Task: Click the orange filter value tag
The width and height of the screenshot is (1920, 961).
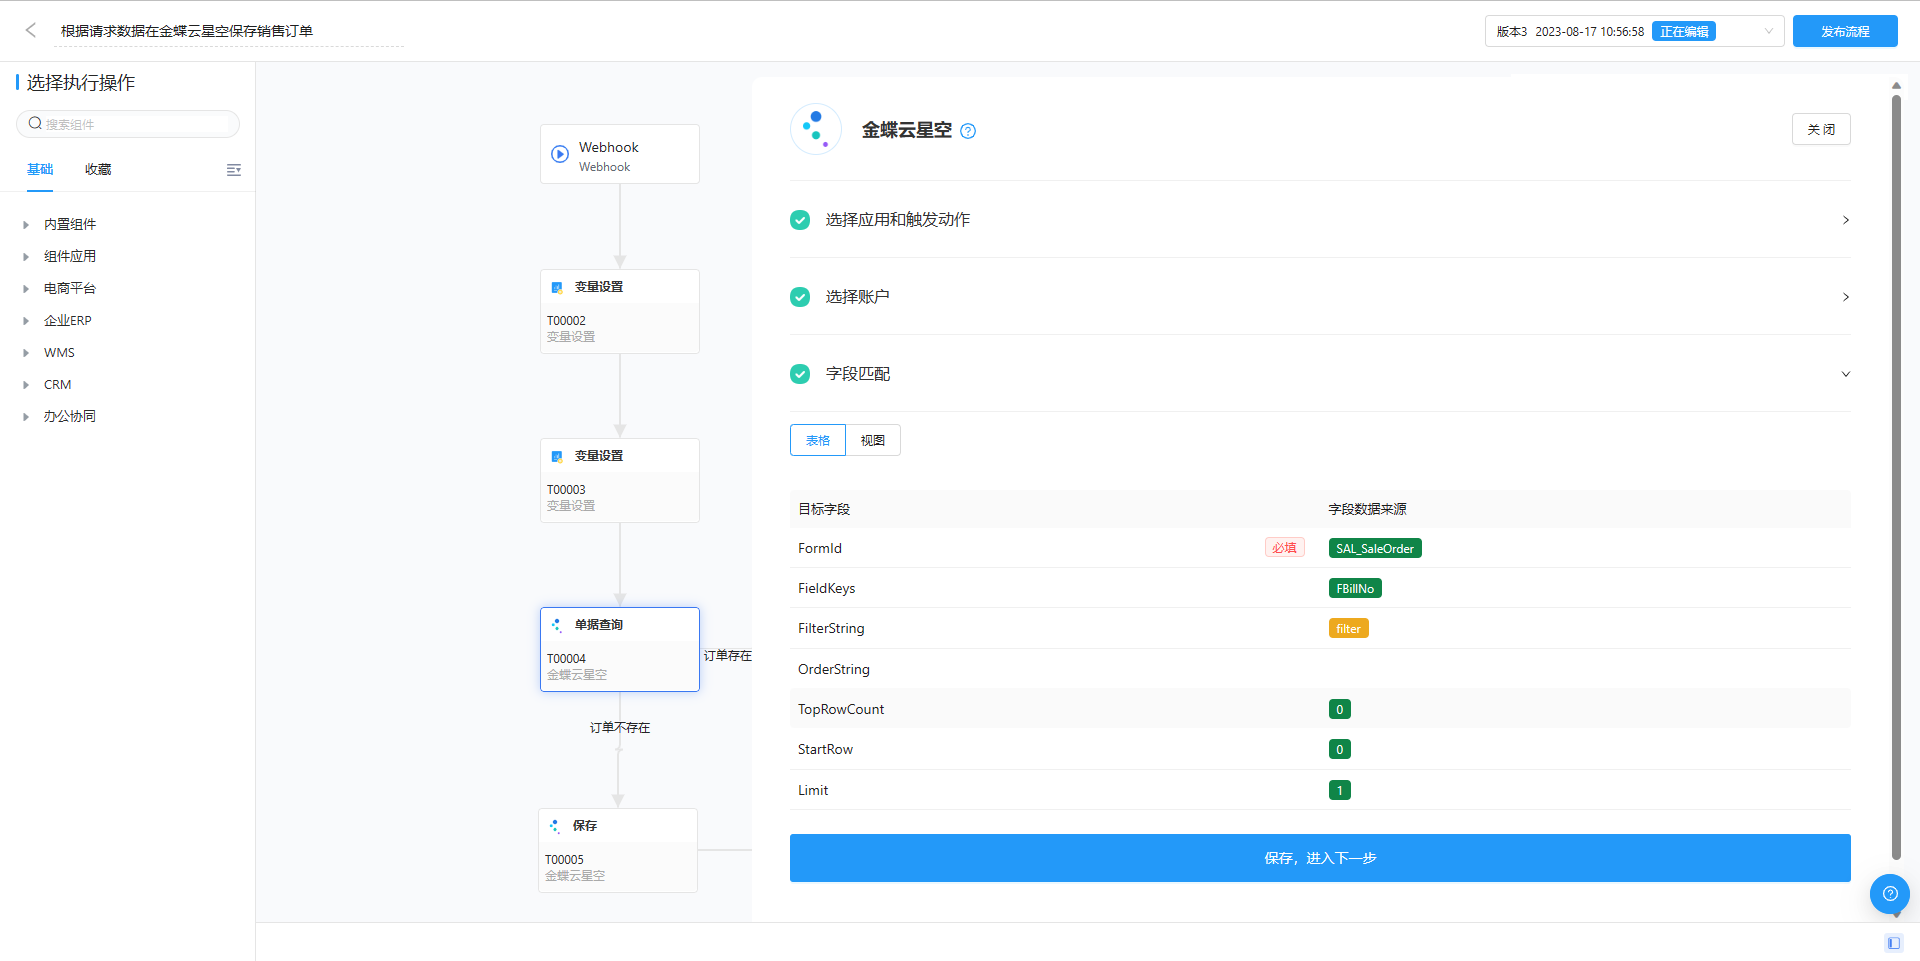Action: pos(1348,628)
